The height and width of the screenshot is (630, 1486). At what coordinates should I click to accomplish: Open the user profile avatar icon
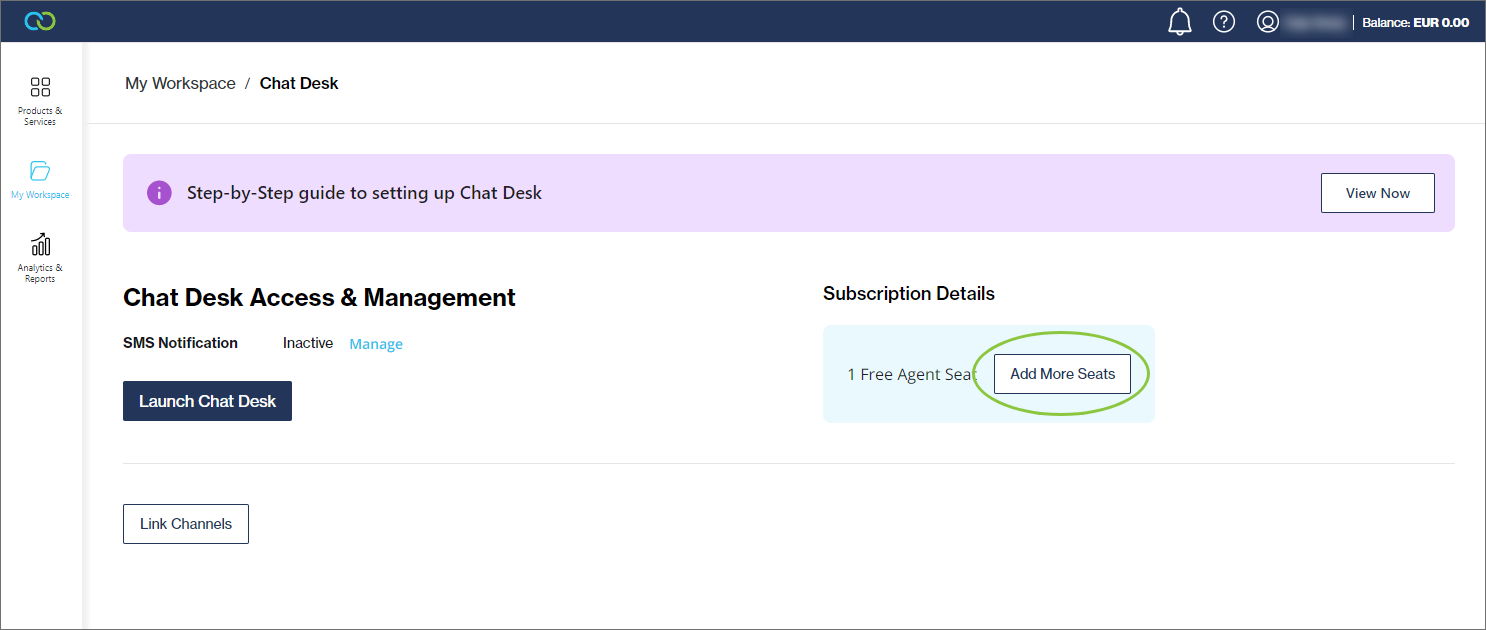click(1268, 21)
